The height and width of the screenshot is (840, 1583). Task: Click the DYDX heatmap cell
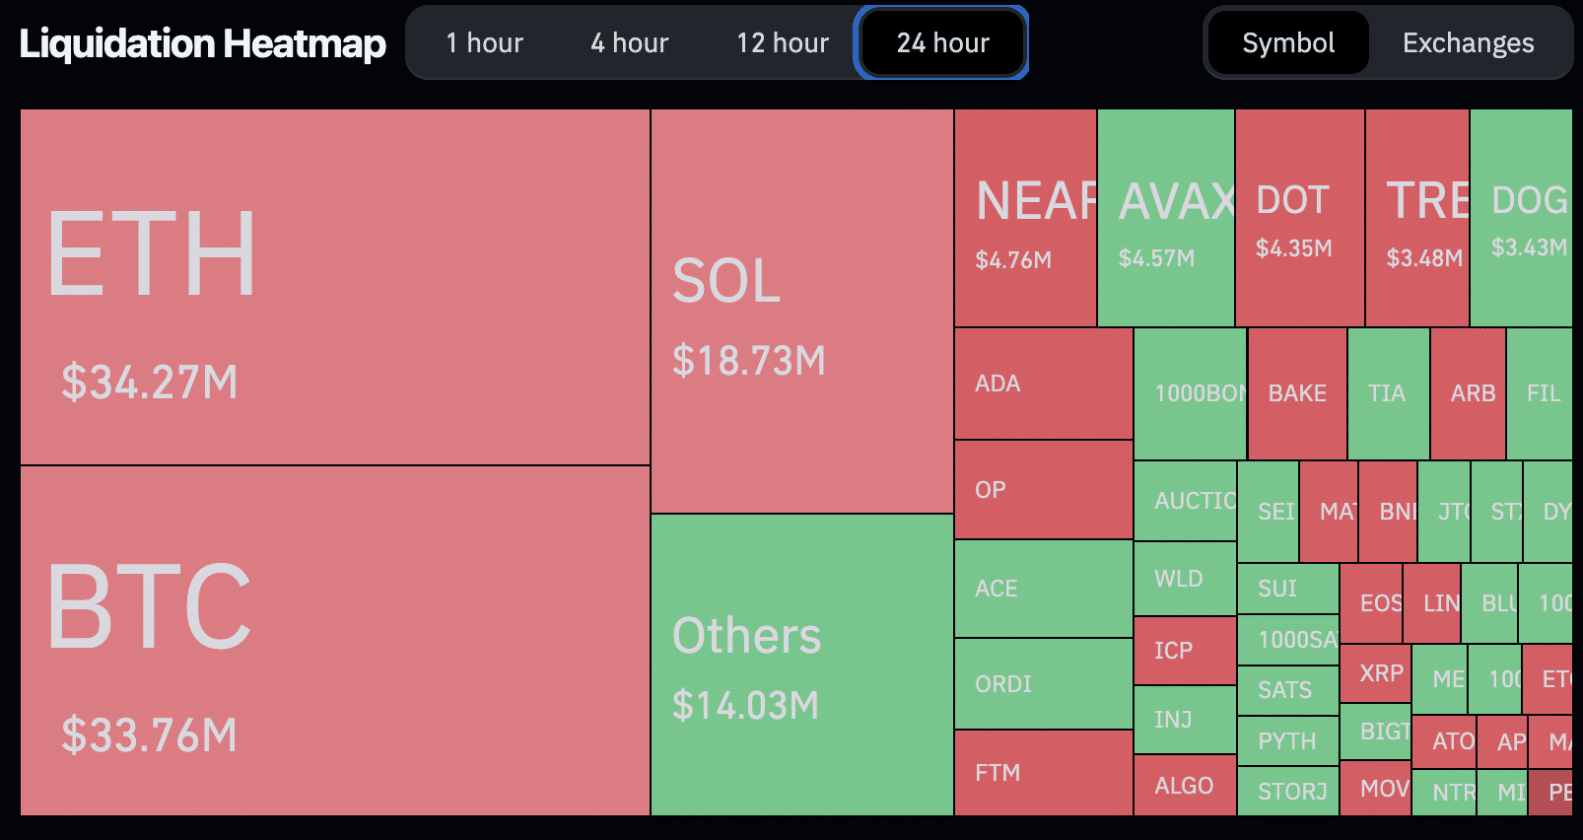tap(1548, 512)
